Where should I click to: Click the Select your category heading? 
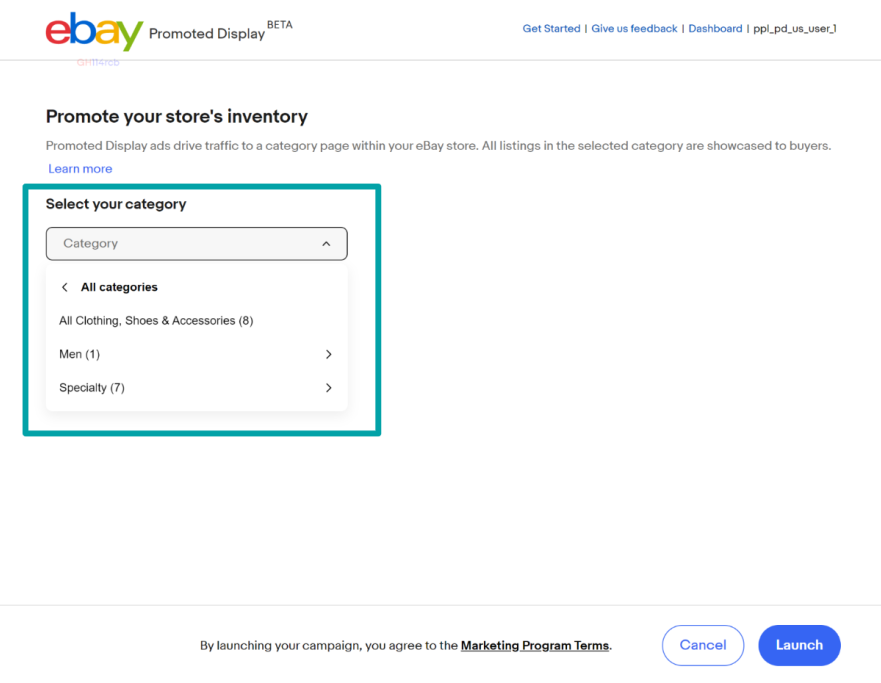[116, 204]
